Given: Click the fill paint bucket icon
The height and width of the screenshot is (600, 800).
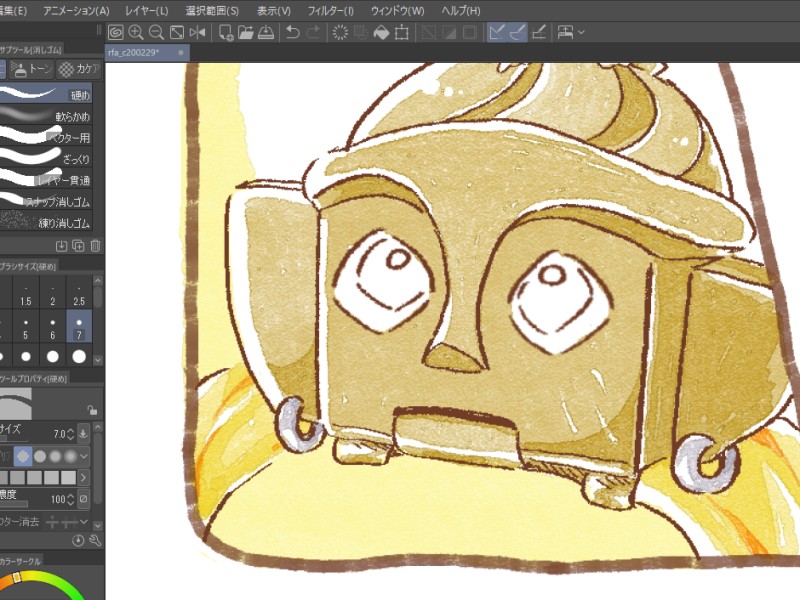Looking at the screenshot, I should [381, 33].
